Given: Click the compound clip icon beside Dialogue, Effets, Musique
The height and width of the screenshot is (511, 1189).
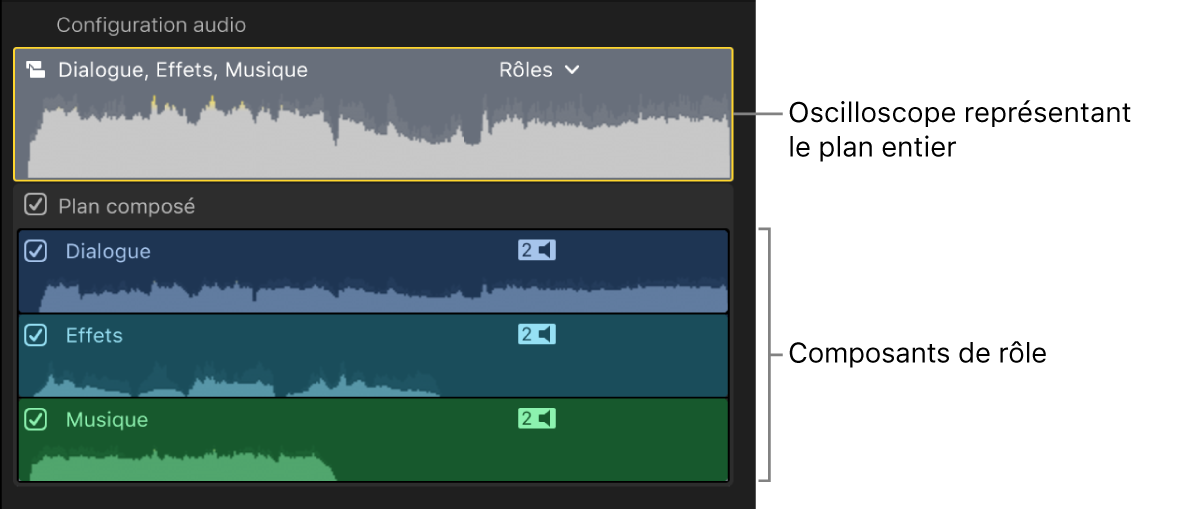Looking at the screenshot, I should point(35,70).
